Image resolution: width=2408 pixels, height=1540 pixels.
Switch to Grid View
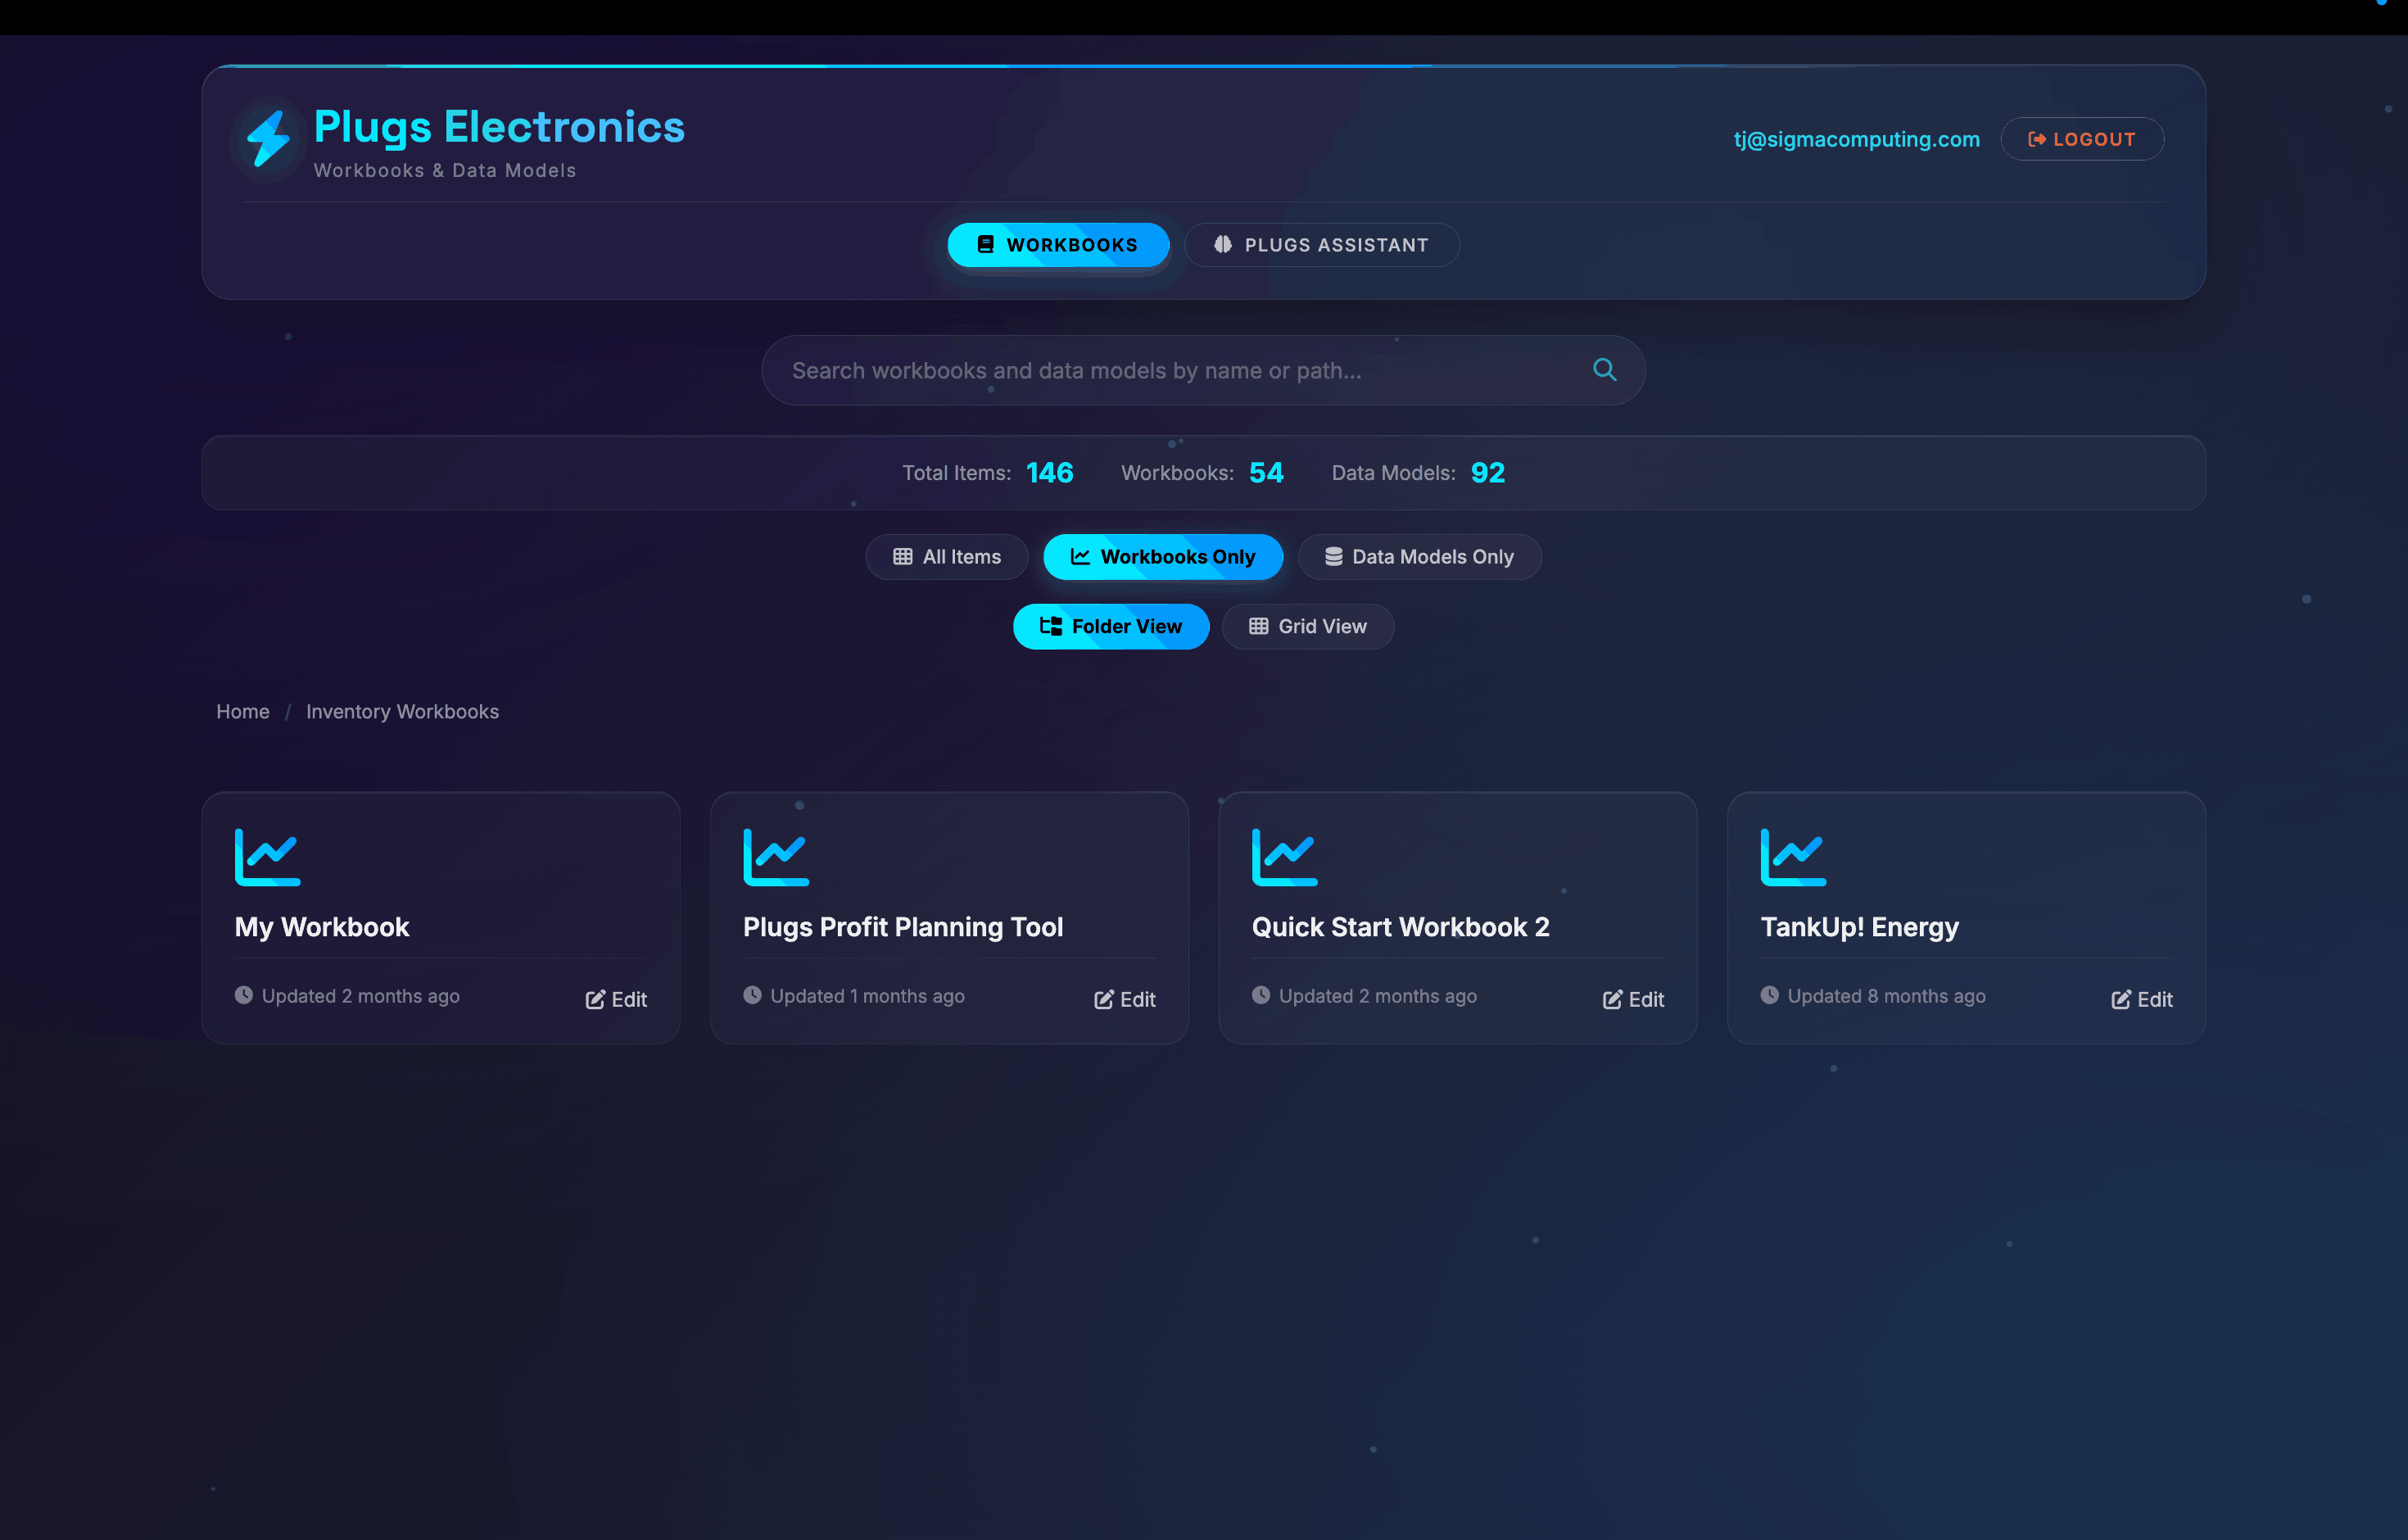click(x=1307, y=627)
